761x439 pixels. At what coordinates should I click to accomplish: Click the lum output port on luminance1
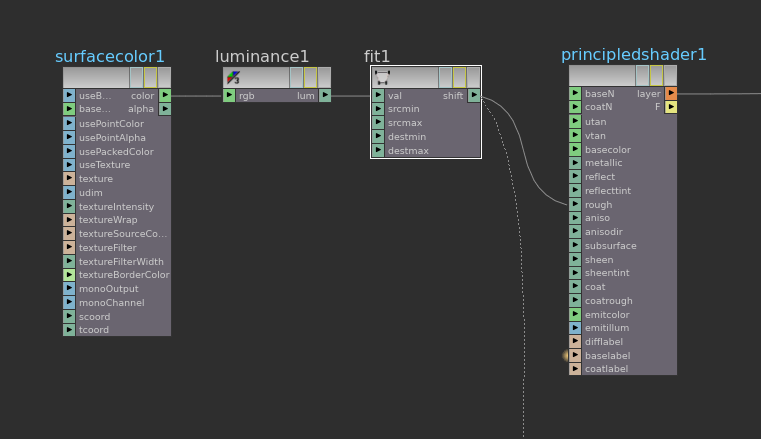(x=325, y=96)
